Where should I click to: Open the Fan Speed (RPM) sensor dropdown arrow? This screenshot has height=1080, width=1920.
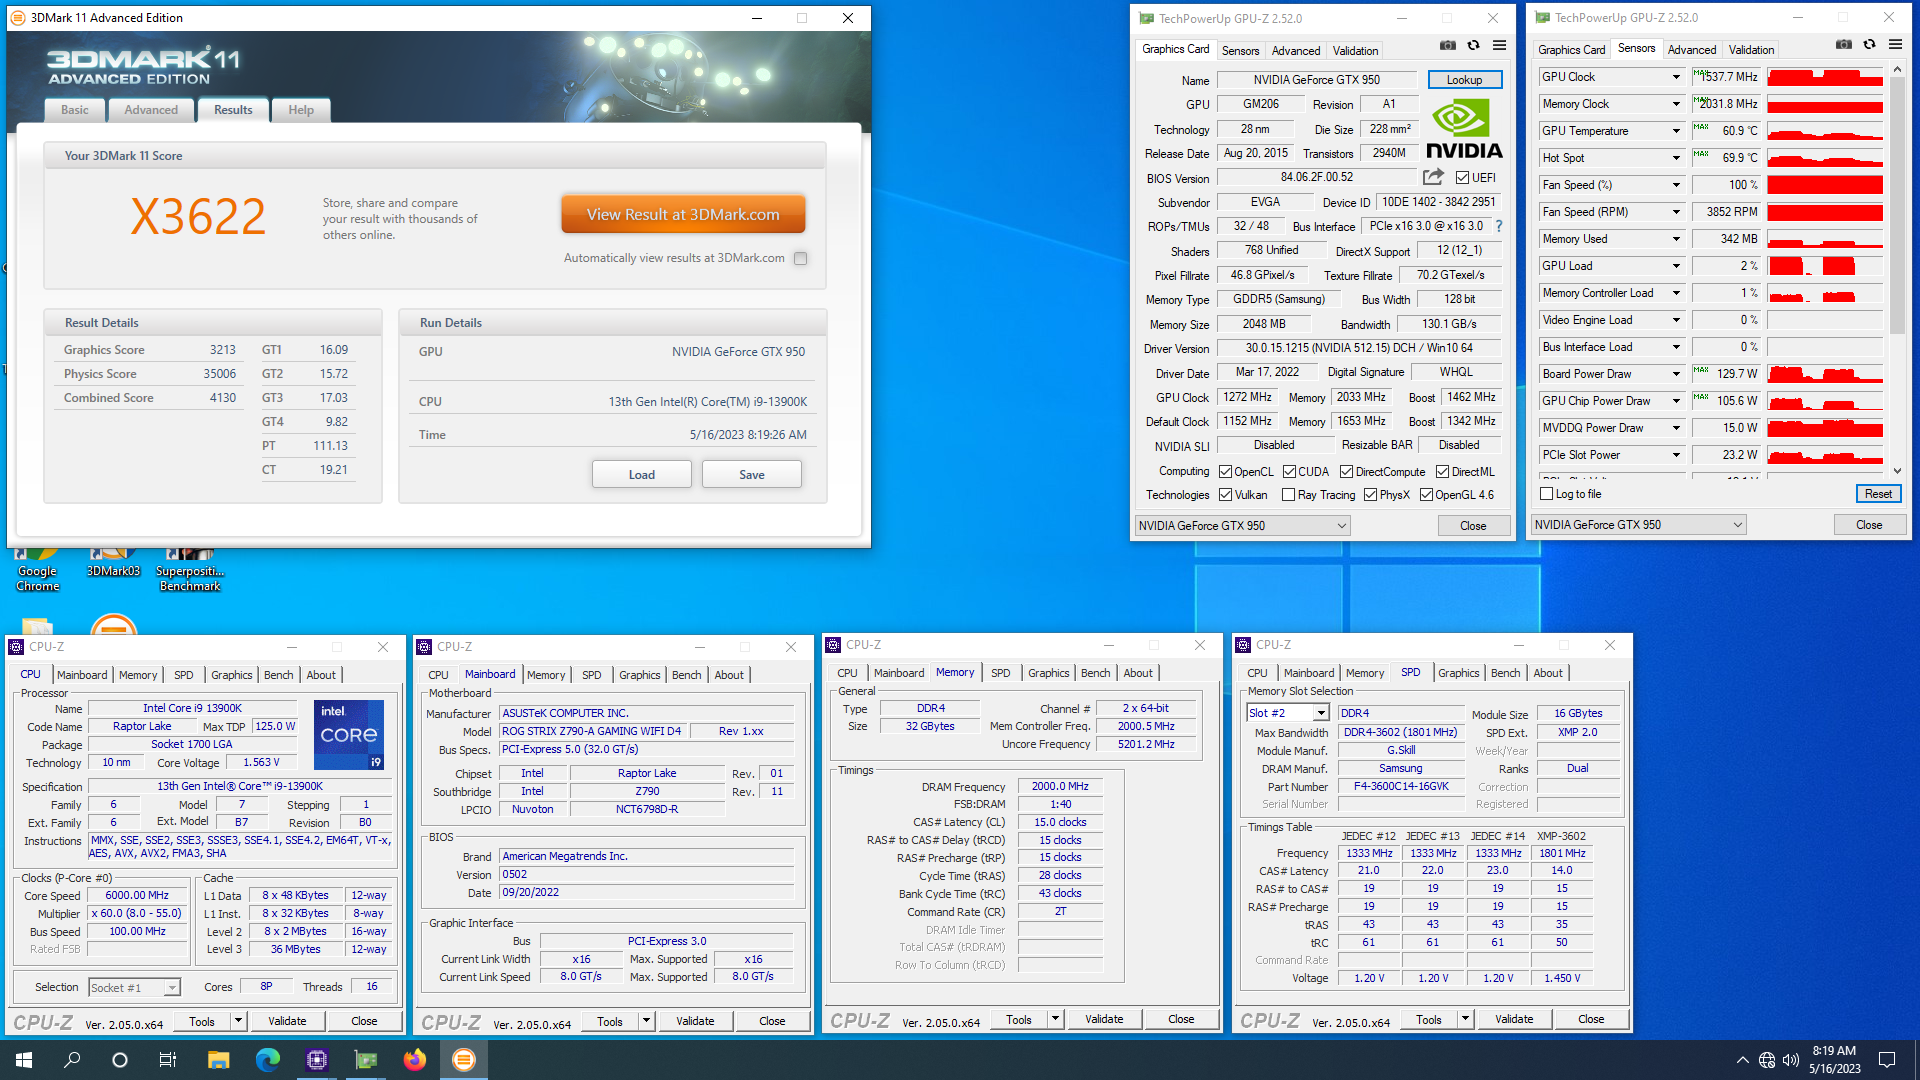[x=1676, y=212]
